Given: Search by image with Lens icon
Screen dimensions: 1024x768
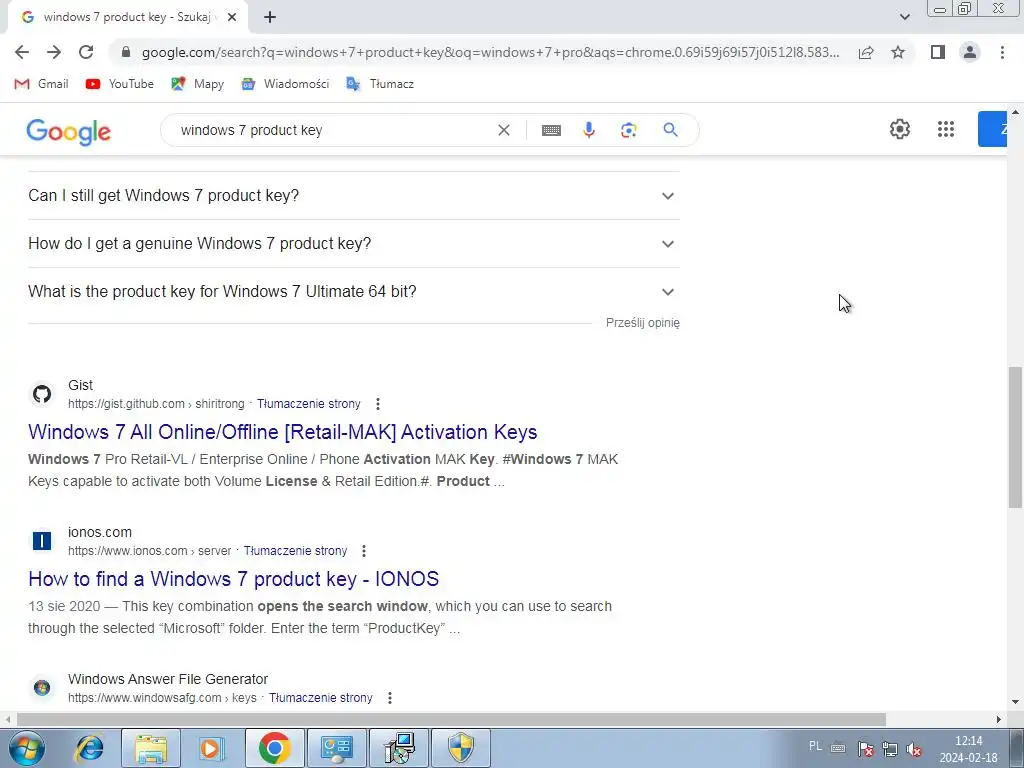Looking at the screenshot, I should [x=628, y=130].
